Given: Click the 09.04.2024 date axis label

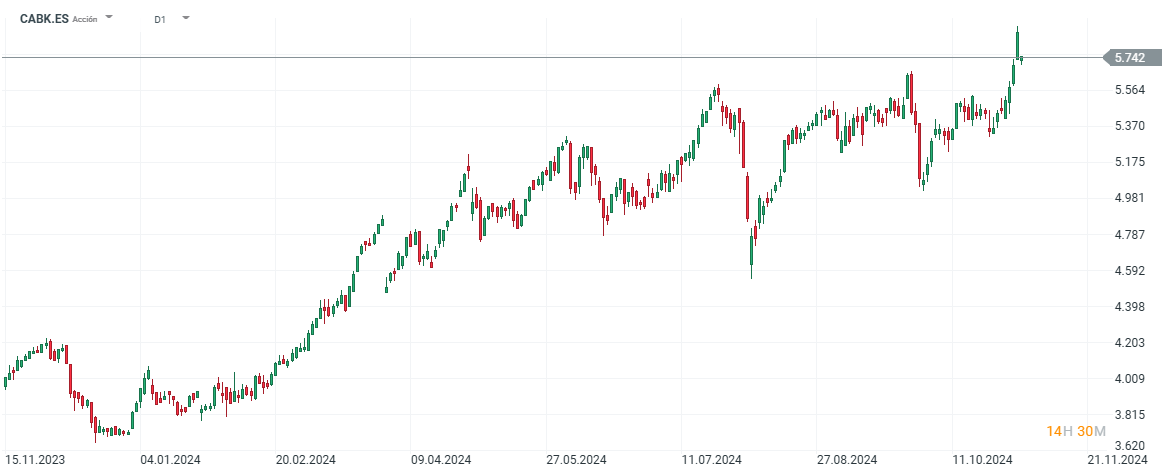Looking at the screenshot, I should 441,460.
